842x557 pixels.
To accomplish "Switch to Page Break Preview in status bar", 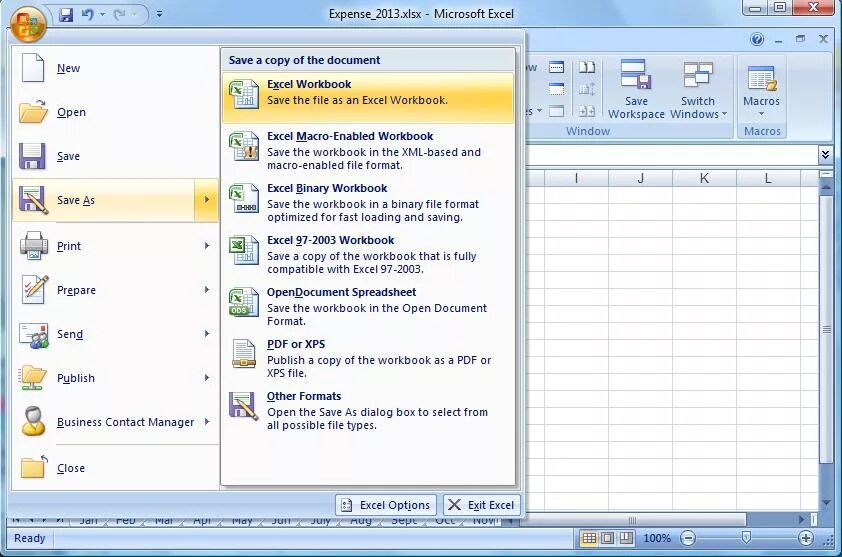I will 626,538.
